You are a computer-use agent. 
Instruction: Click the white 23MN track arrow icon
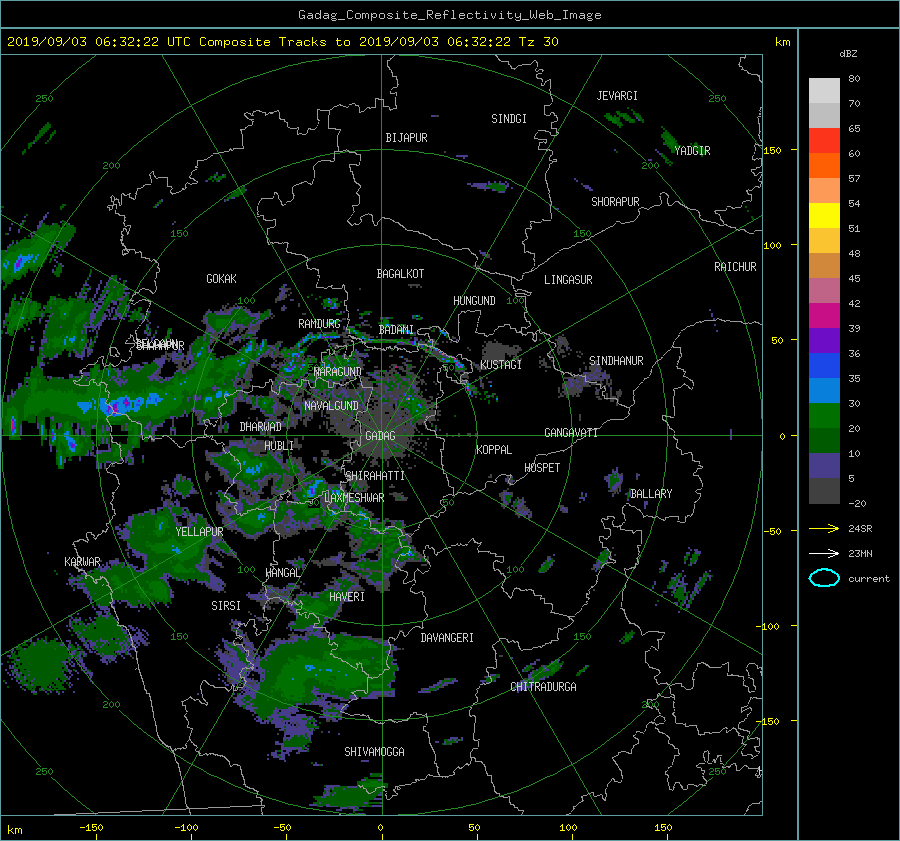(824, 553)
